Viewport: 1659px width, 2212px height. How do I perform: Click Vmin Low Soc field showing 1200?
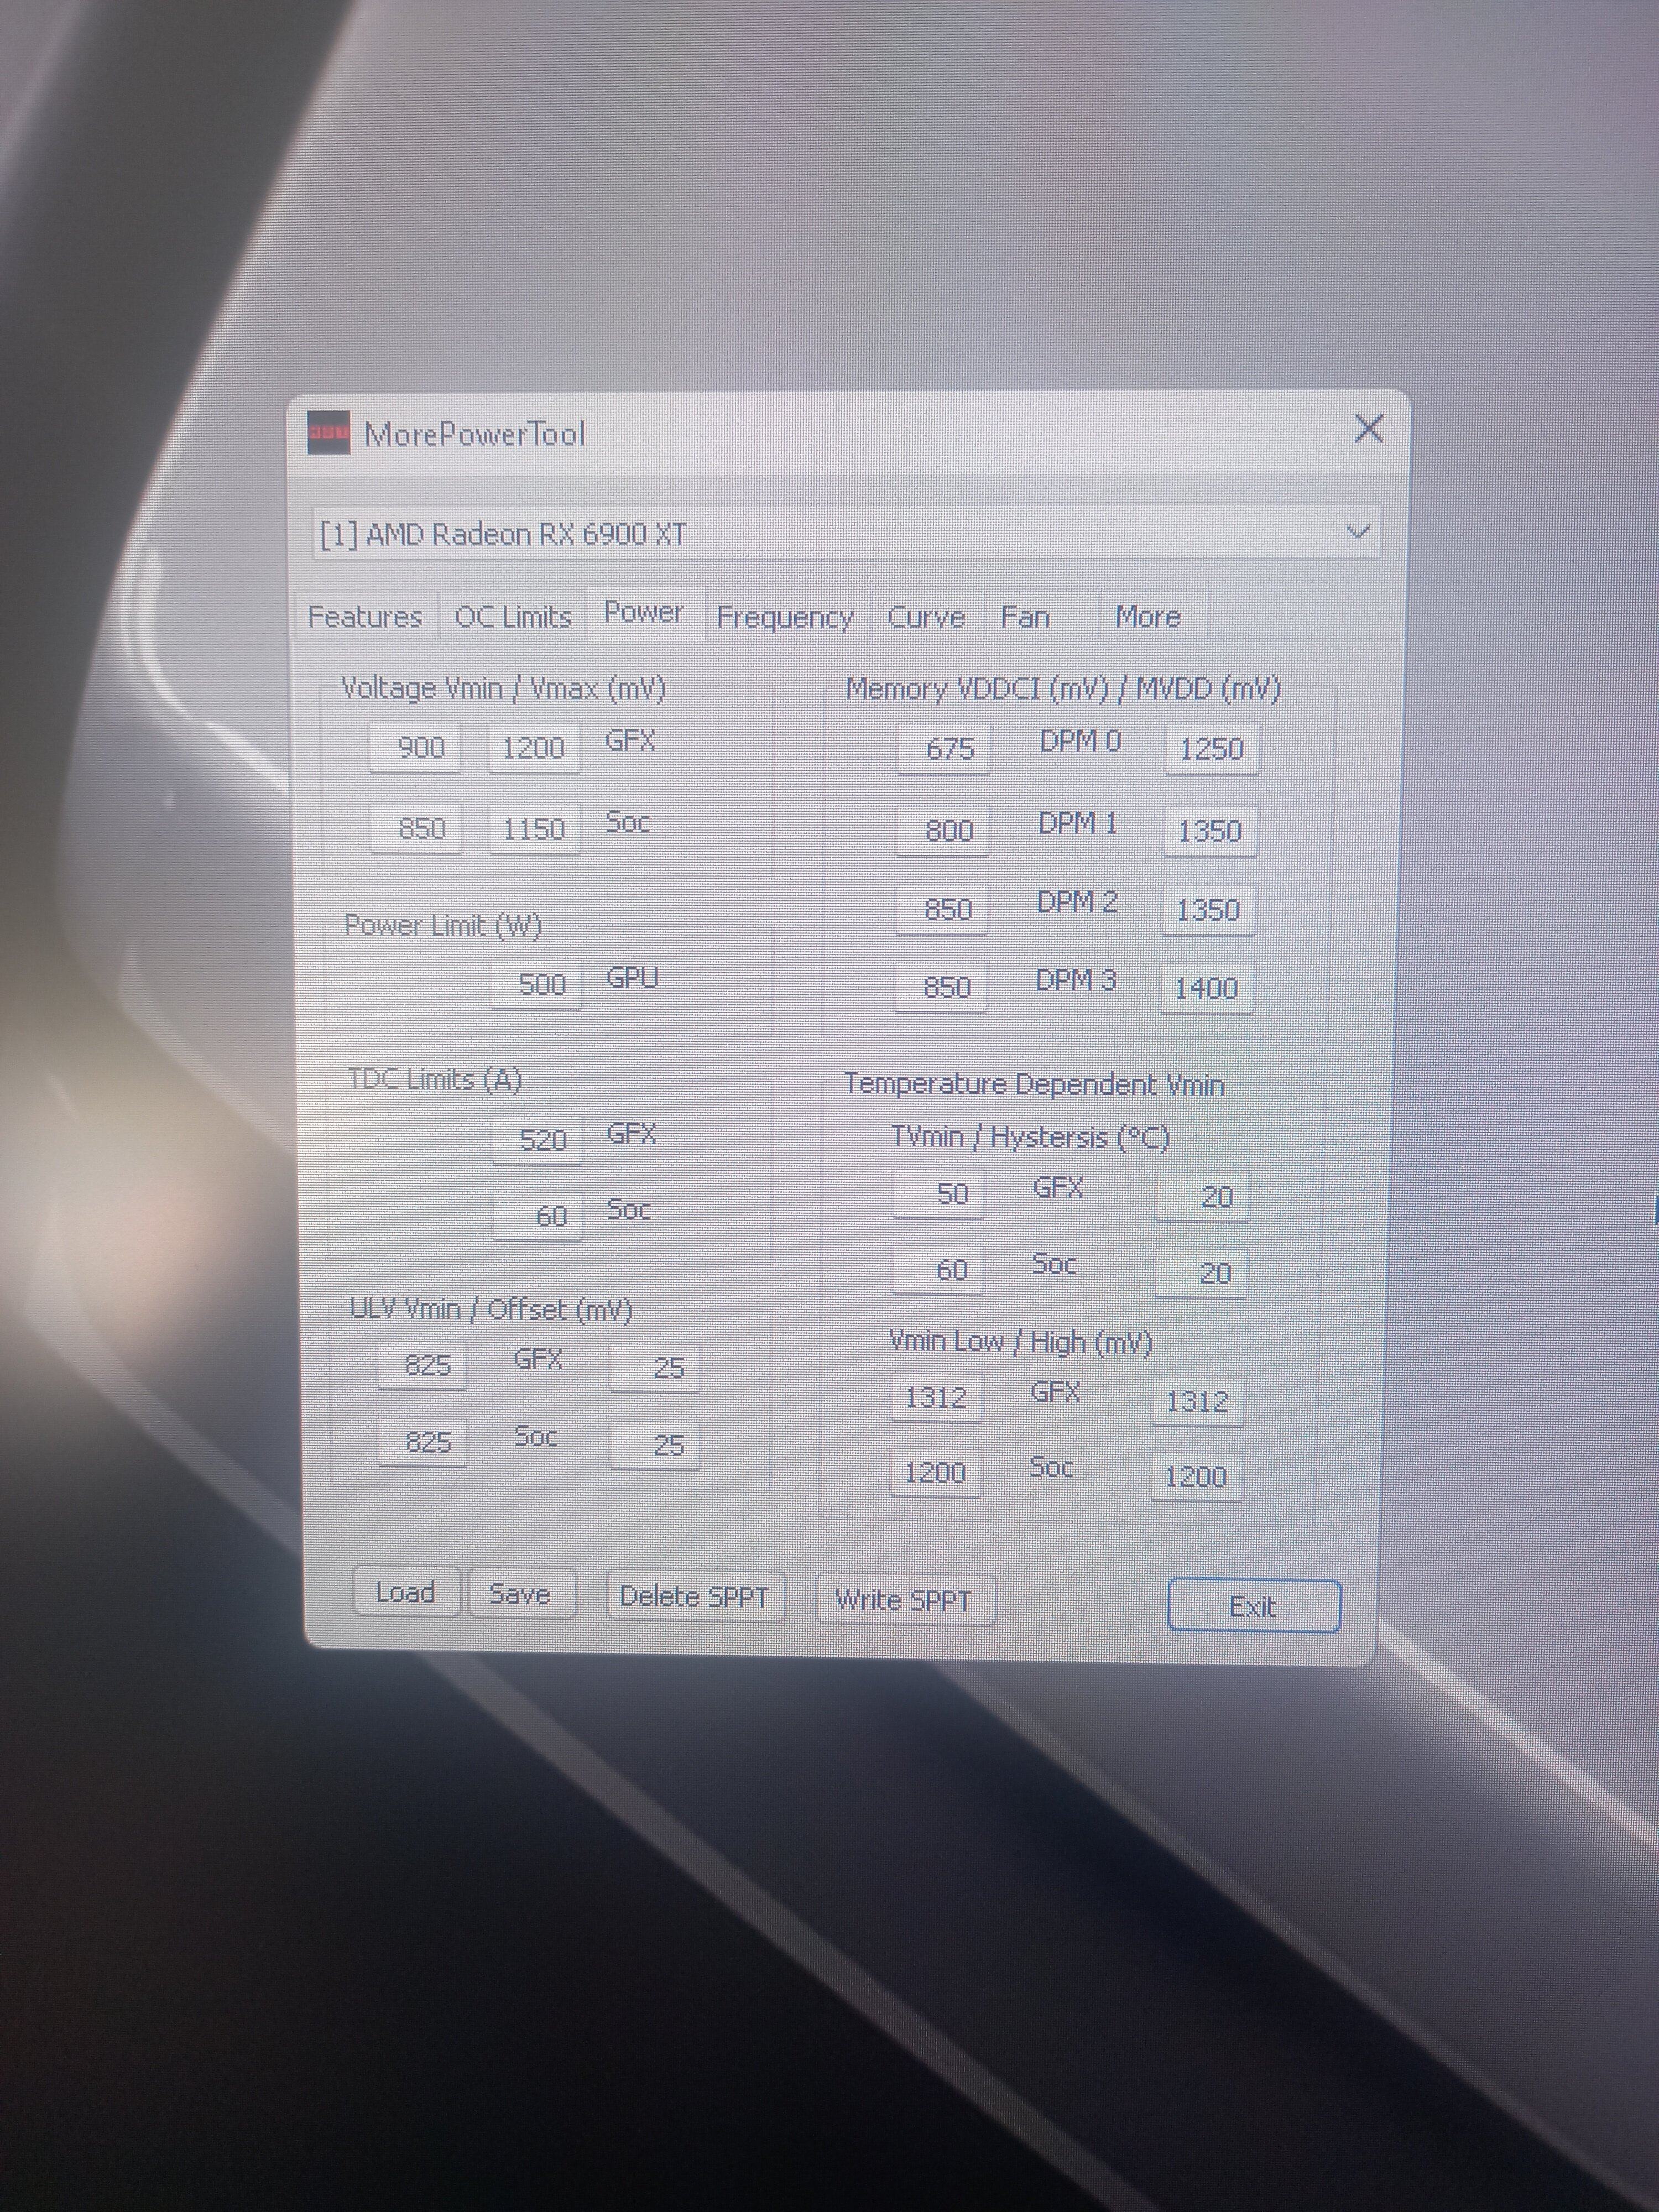[x=935, y=1473]
